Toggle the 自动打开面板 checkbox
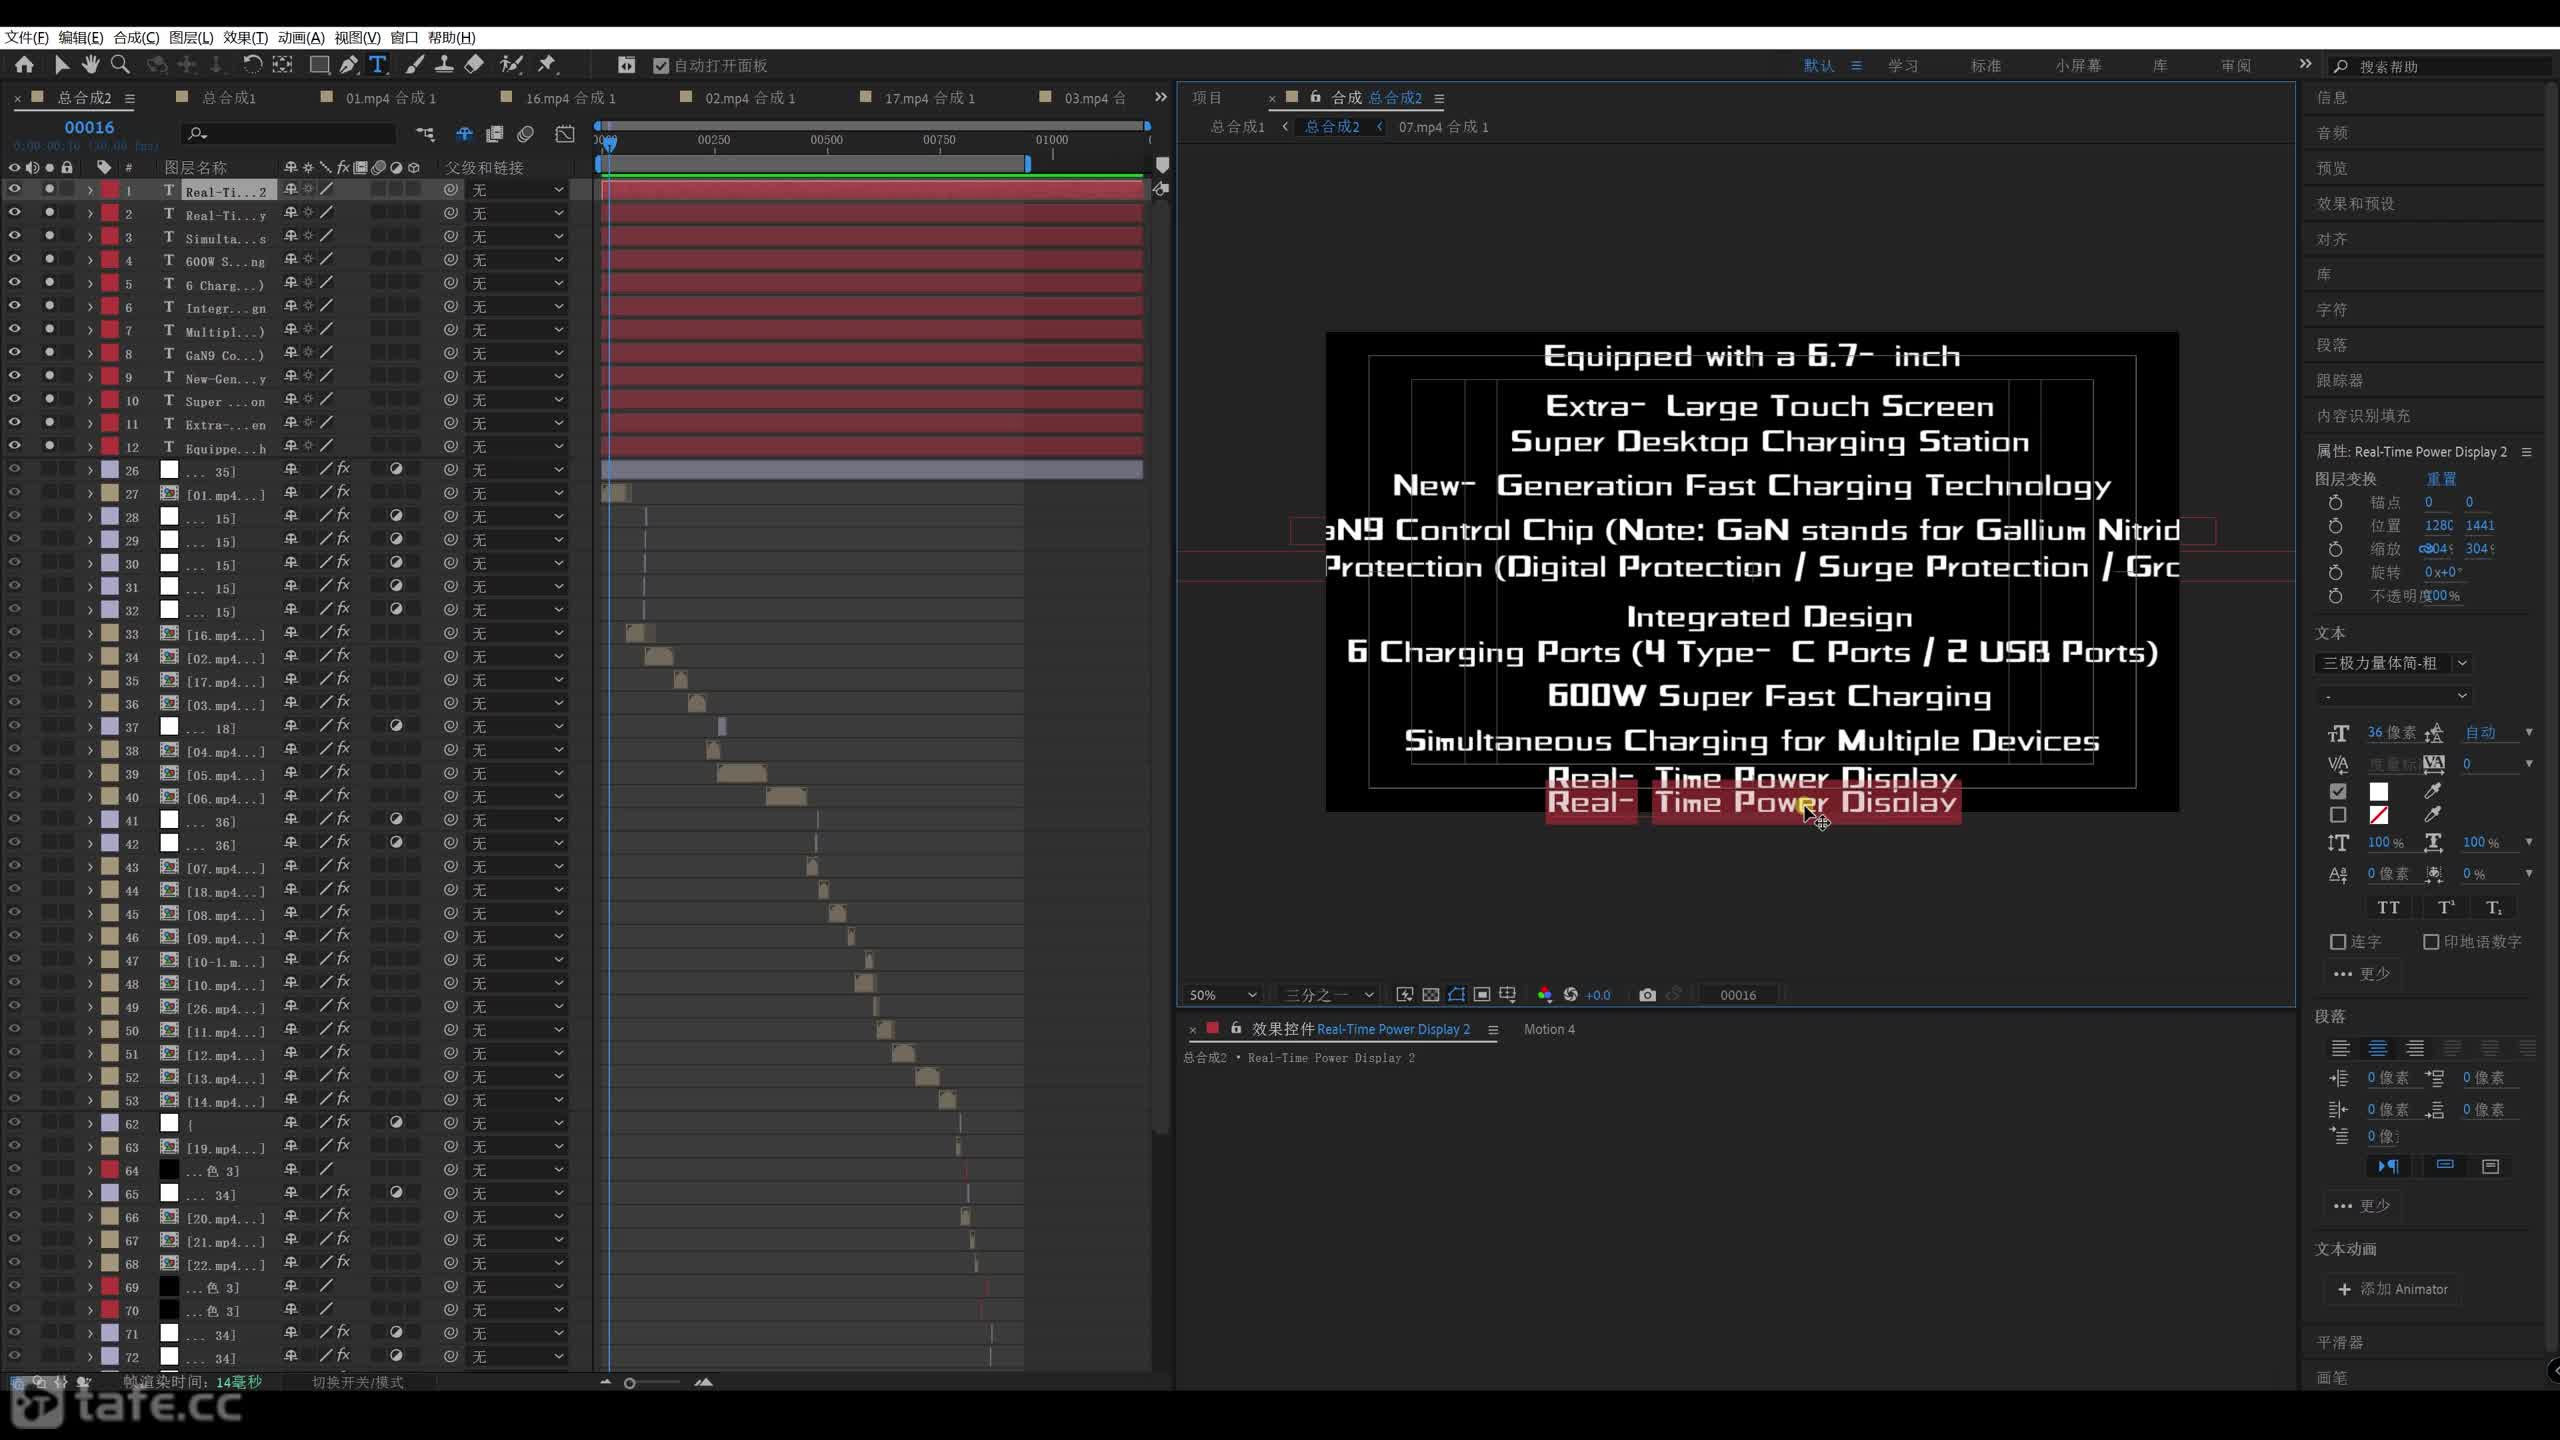The width and height of the screenshot is (2560, 1440). [661, 66]
